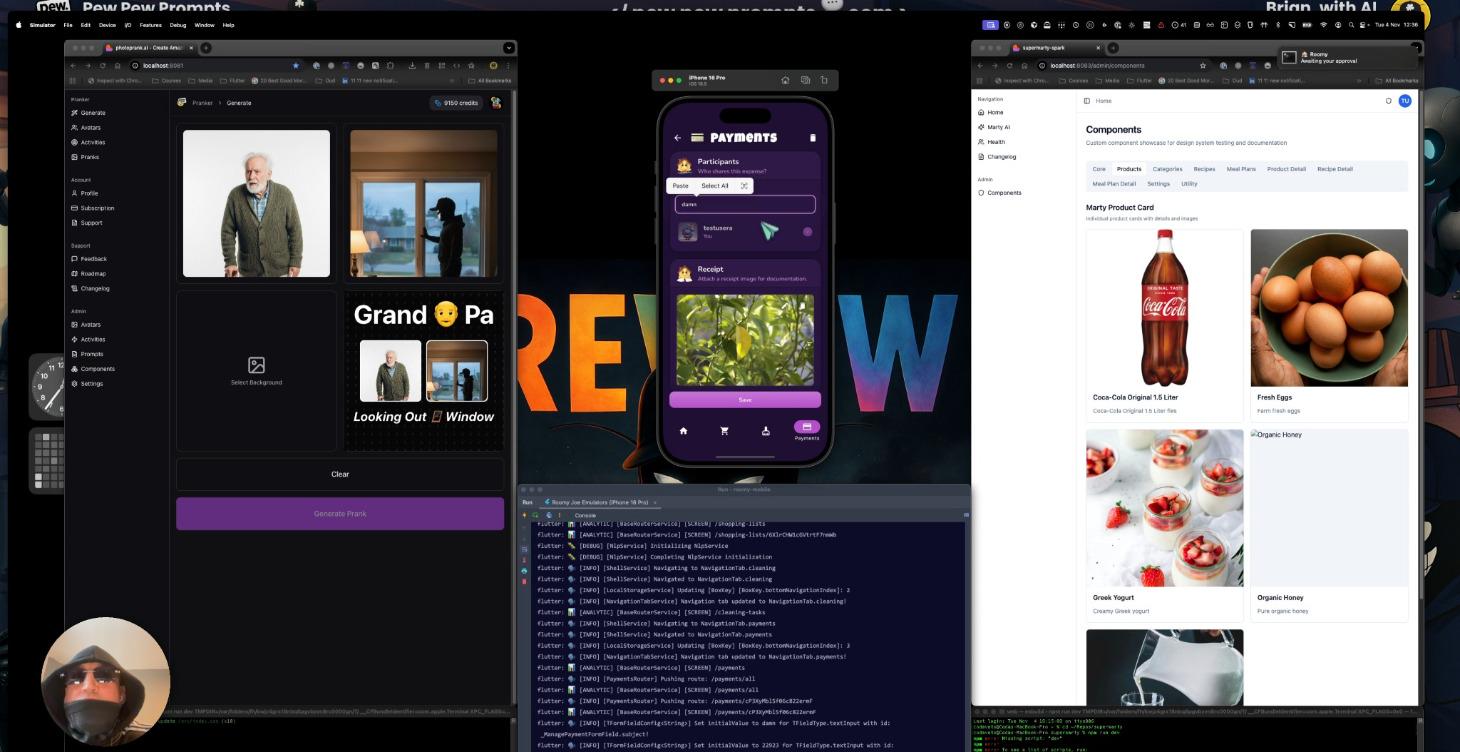
Task: Open the Debug menu in menu bar
Action: pyautogui.click(x=177, y=25)
